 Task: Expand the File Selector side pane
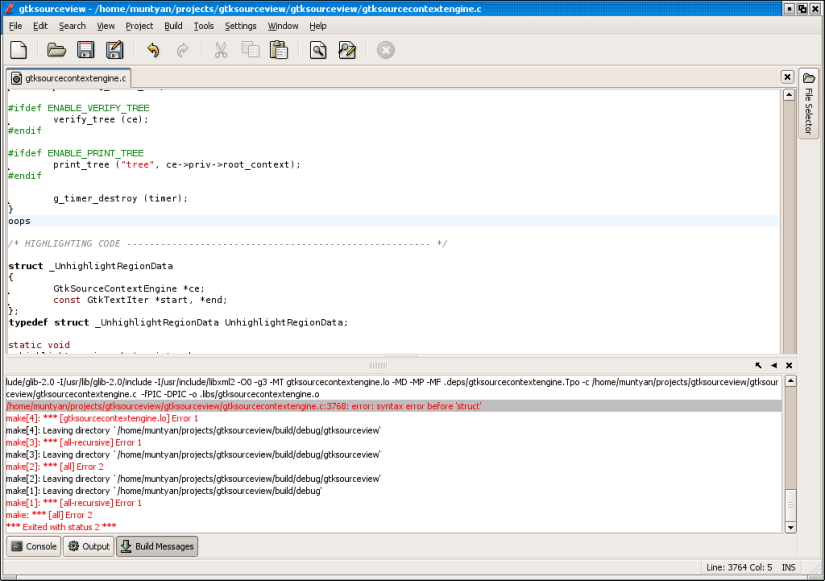pyautogui.click(x=808, y=103)
